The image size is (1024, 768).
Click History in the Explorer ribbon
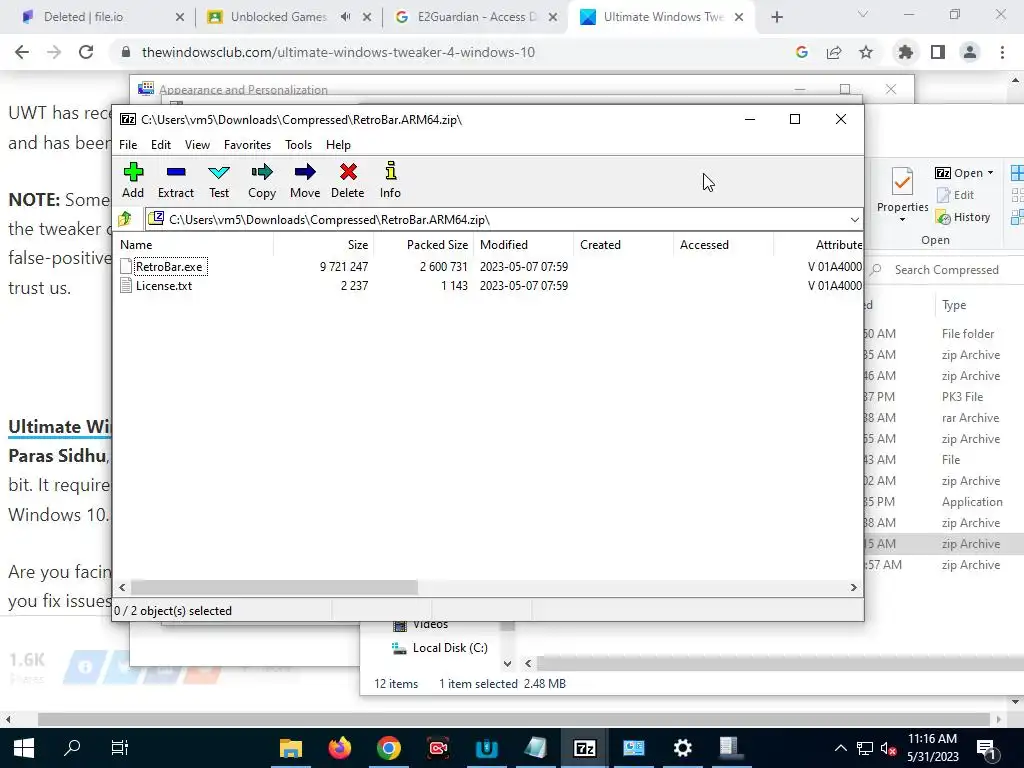[x=963, y=217]
